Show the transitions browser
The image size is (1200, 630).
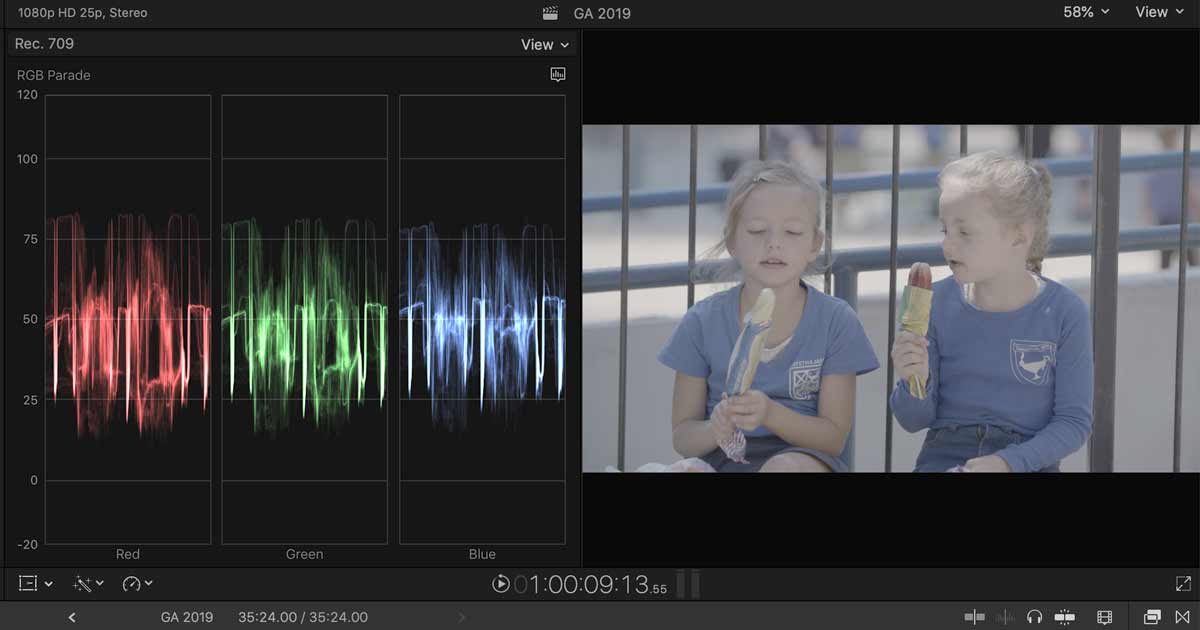1183,618
